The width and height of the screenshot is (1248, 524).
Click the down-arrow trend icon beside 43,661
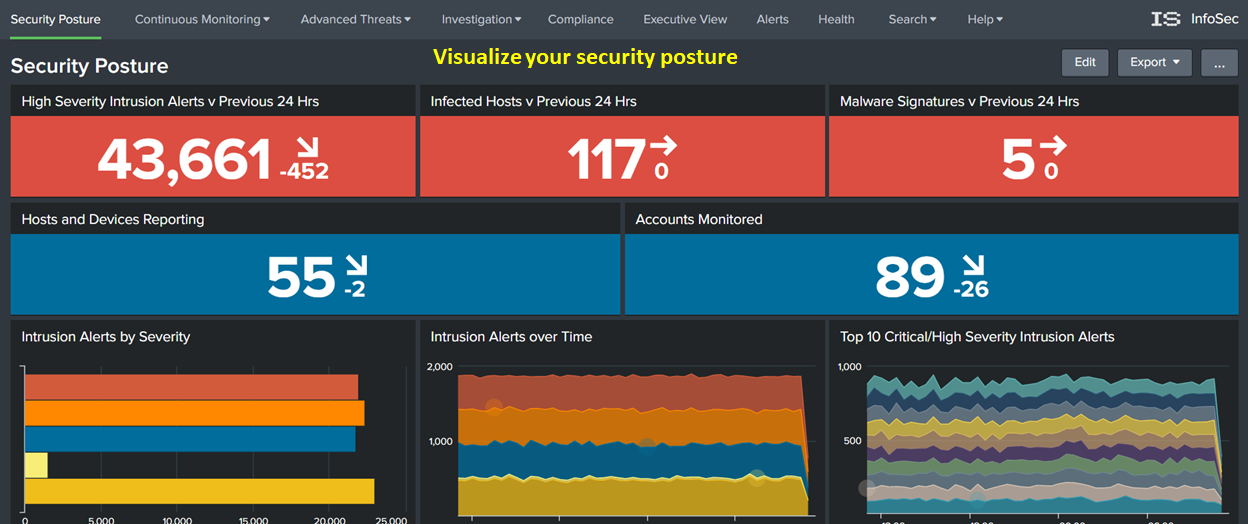point(305,148)
